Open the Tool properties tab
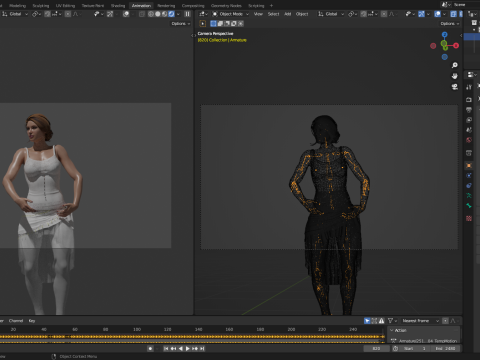The height and width of the screenshot is (360, 480). (x=469, y=87)
